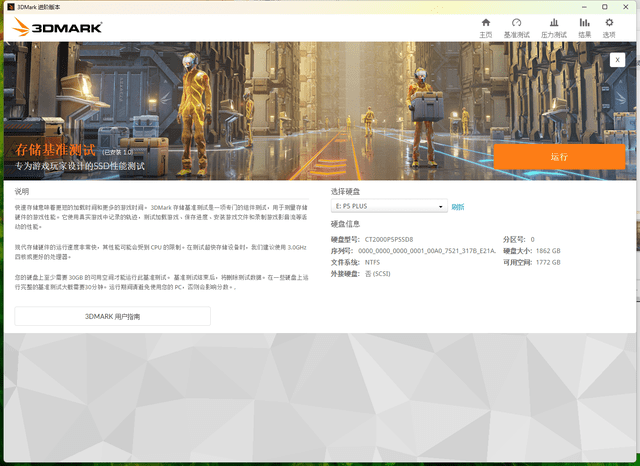Click the 3DMARK logo in the header
Screen dimensions: 640x466
(x=57, y=27)
